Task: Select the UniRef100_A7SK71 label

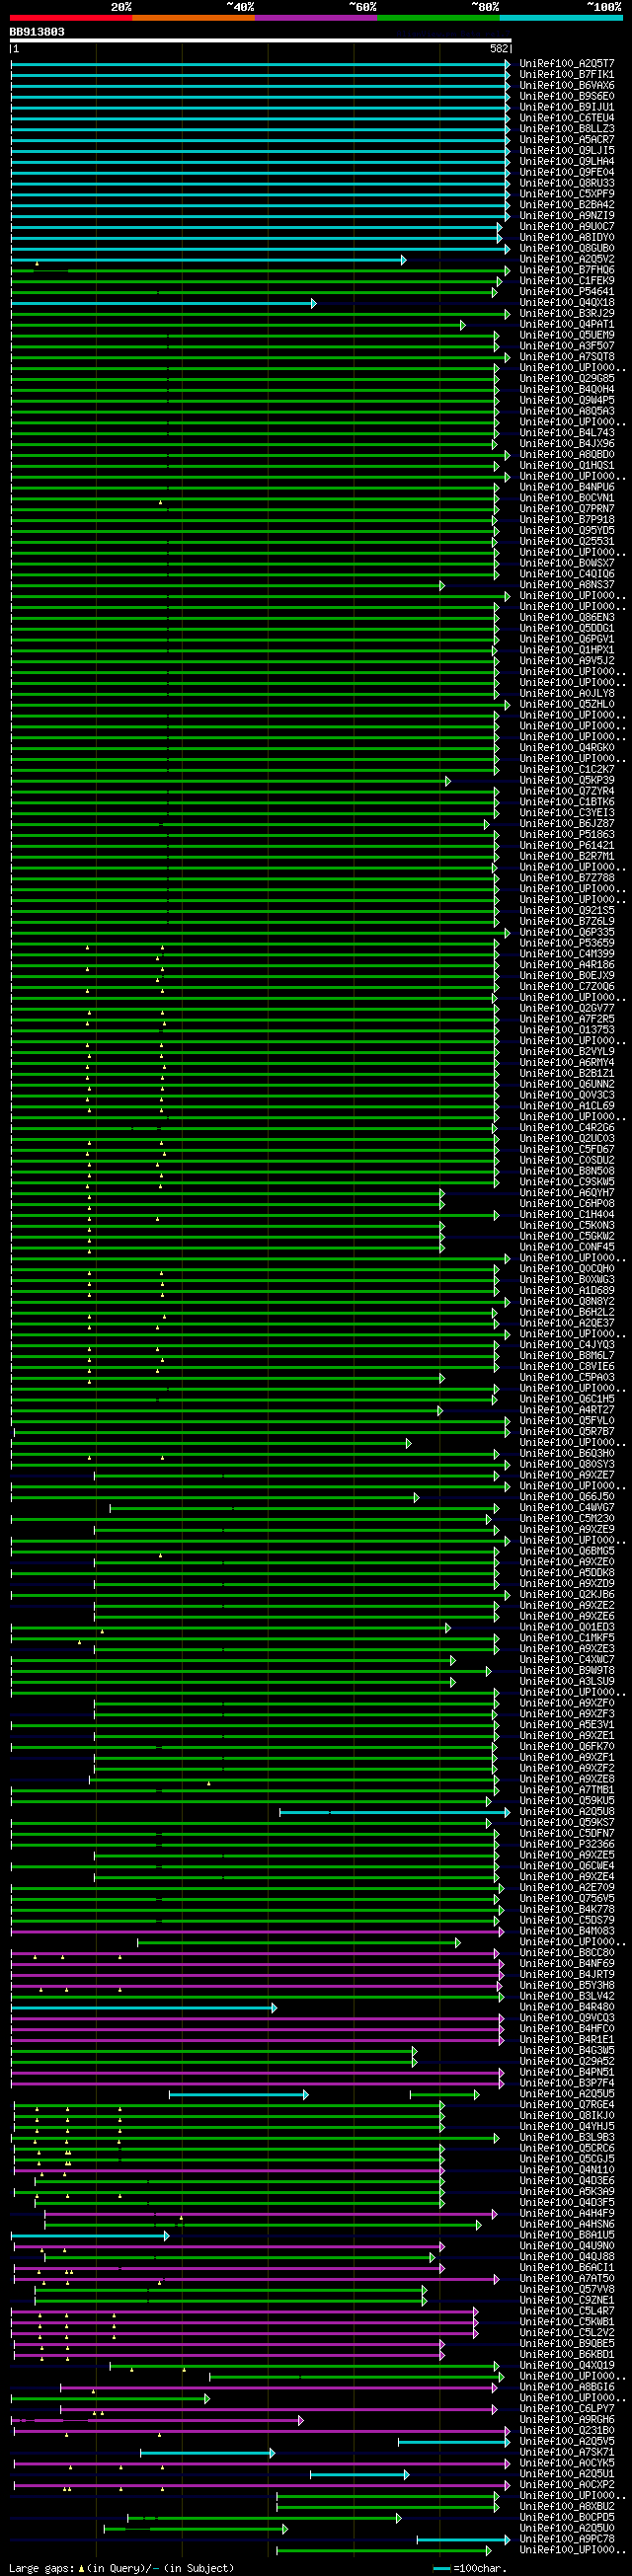Action: 567,2453
